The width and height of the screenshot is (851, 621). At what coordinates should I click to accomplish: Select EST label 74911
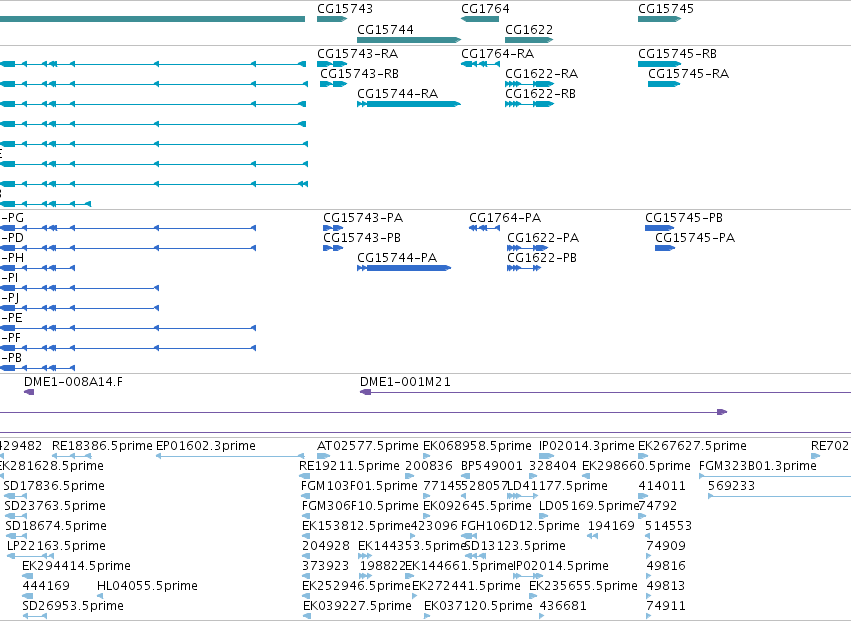pyautogui.click(x=666, y=606)
